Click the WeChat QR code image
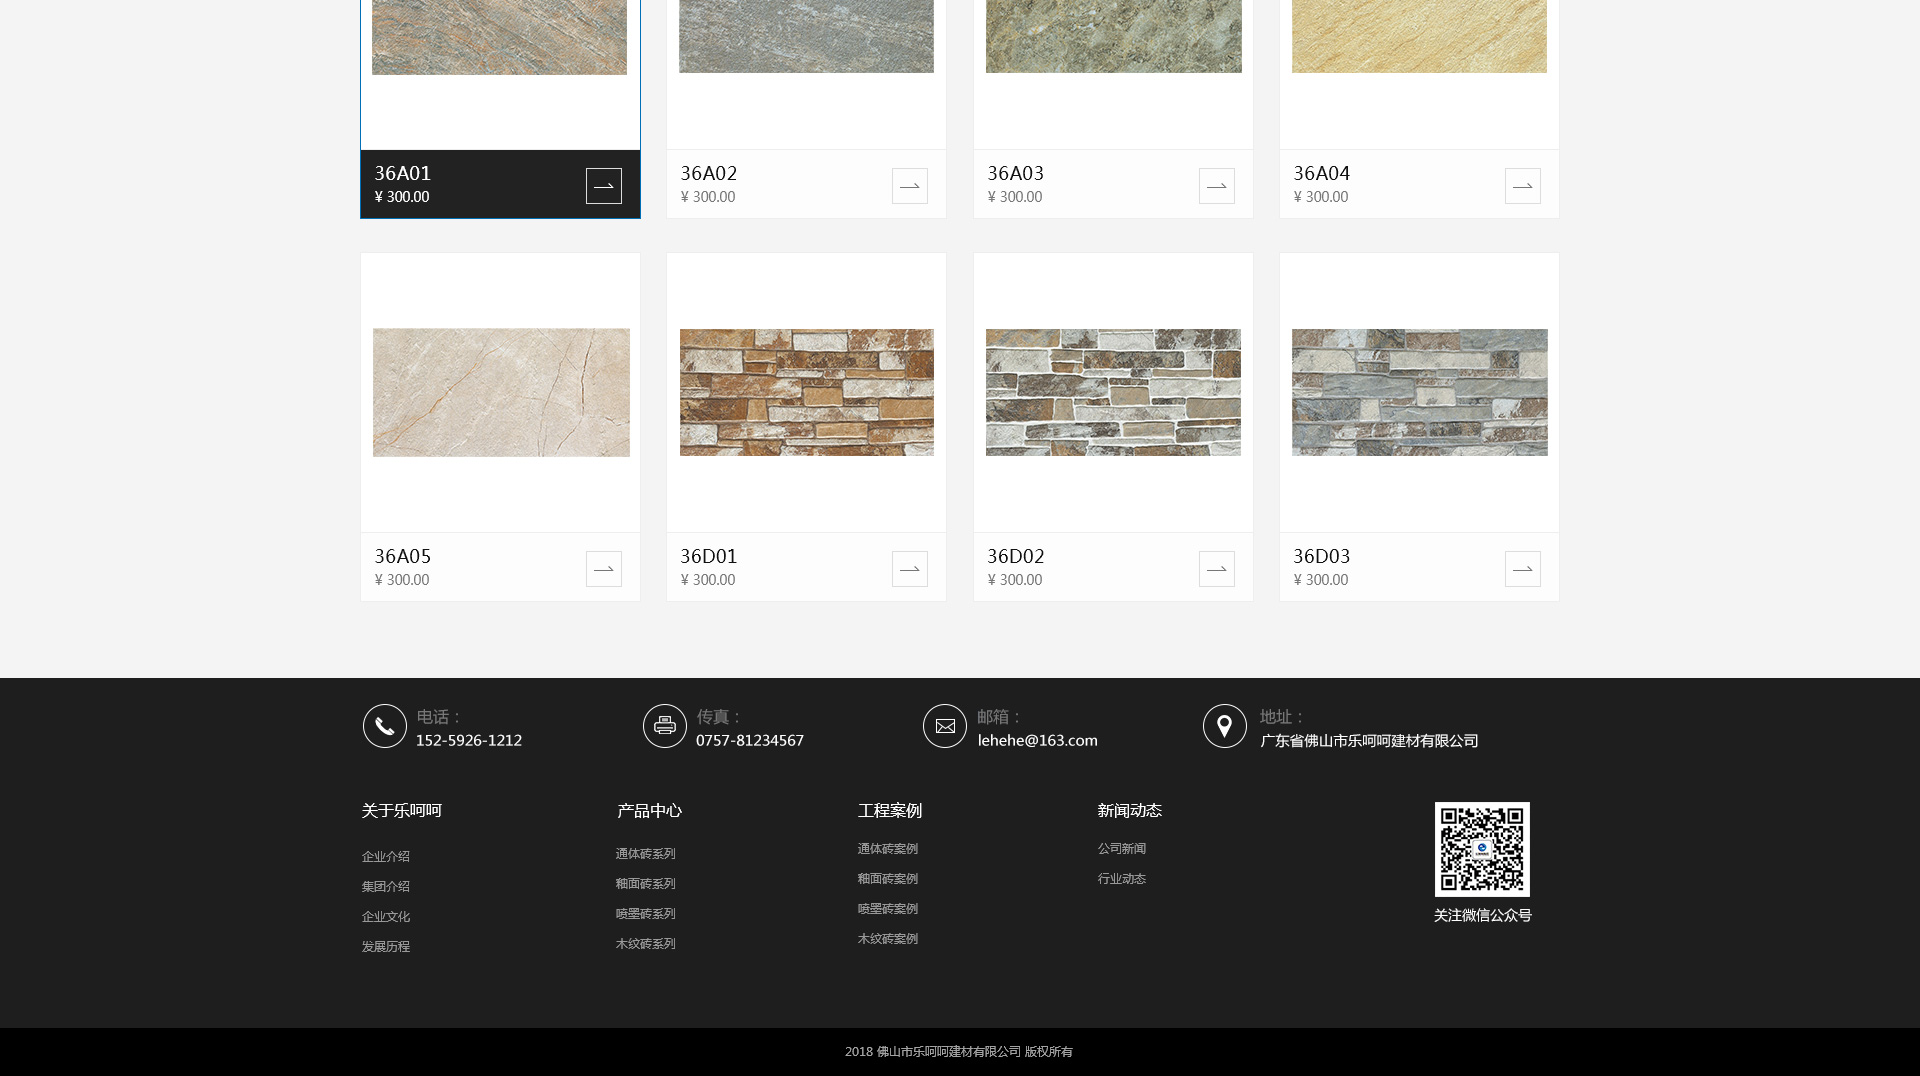 point(1482,849)
